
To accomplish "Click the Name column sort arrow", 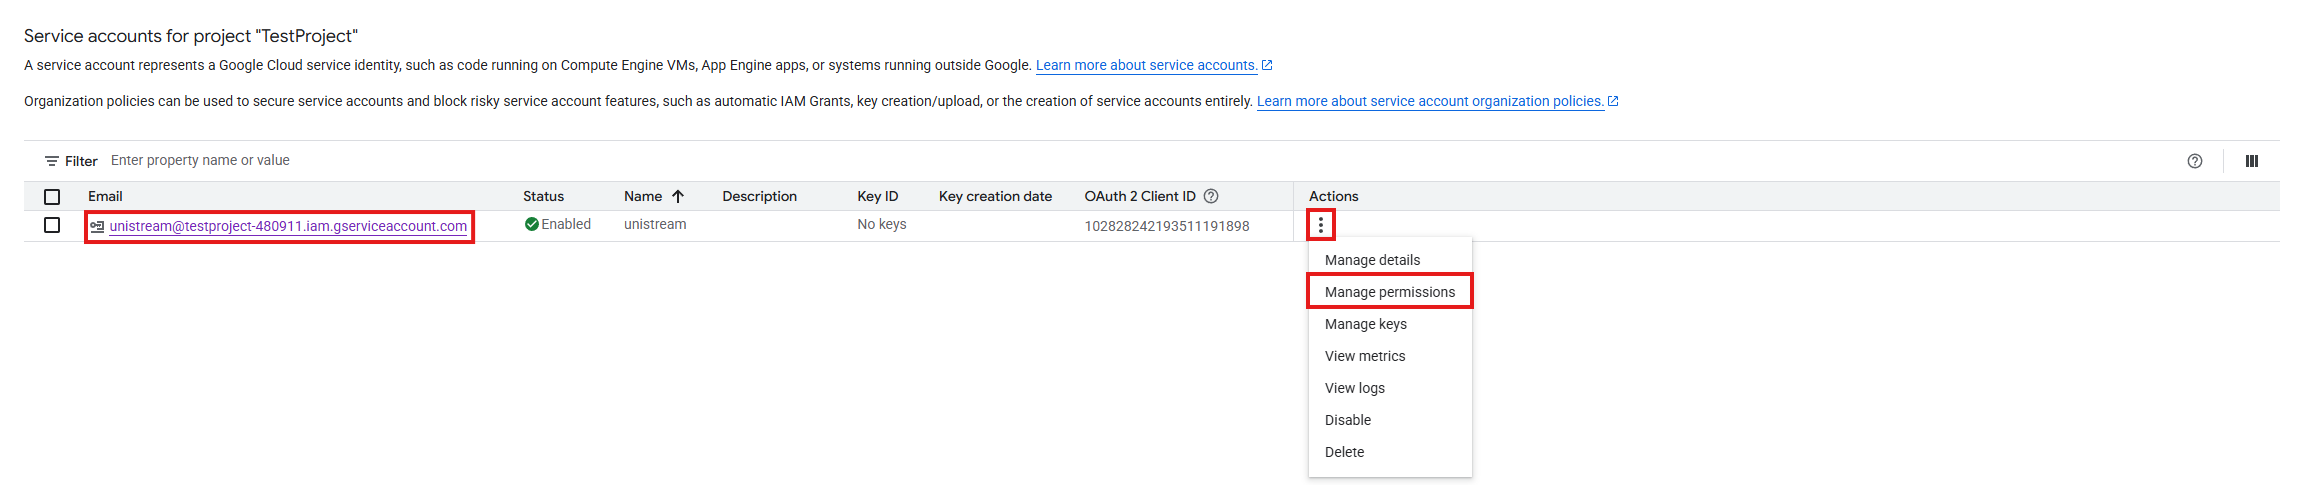I will (678, 196).
